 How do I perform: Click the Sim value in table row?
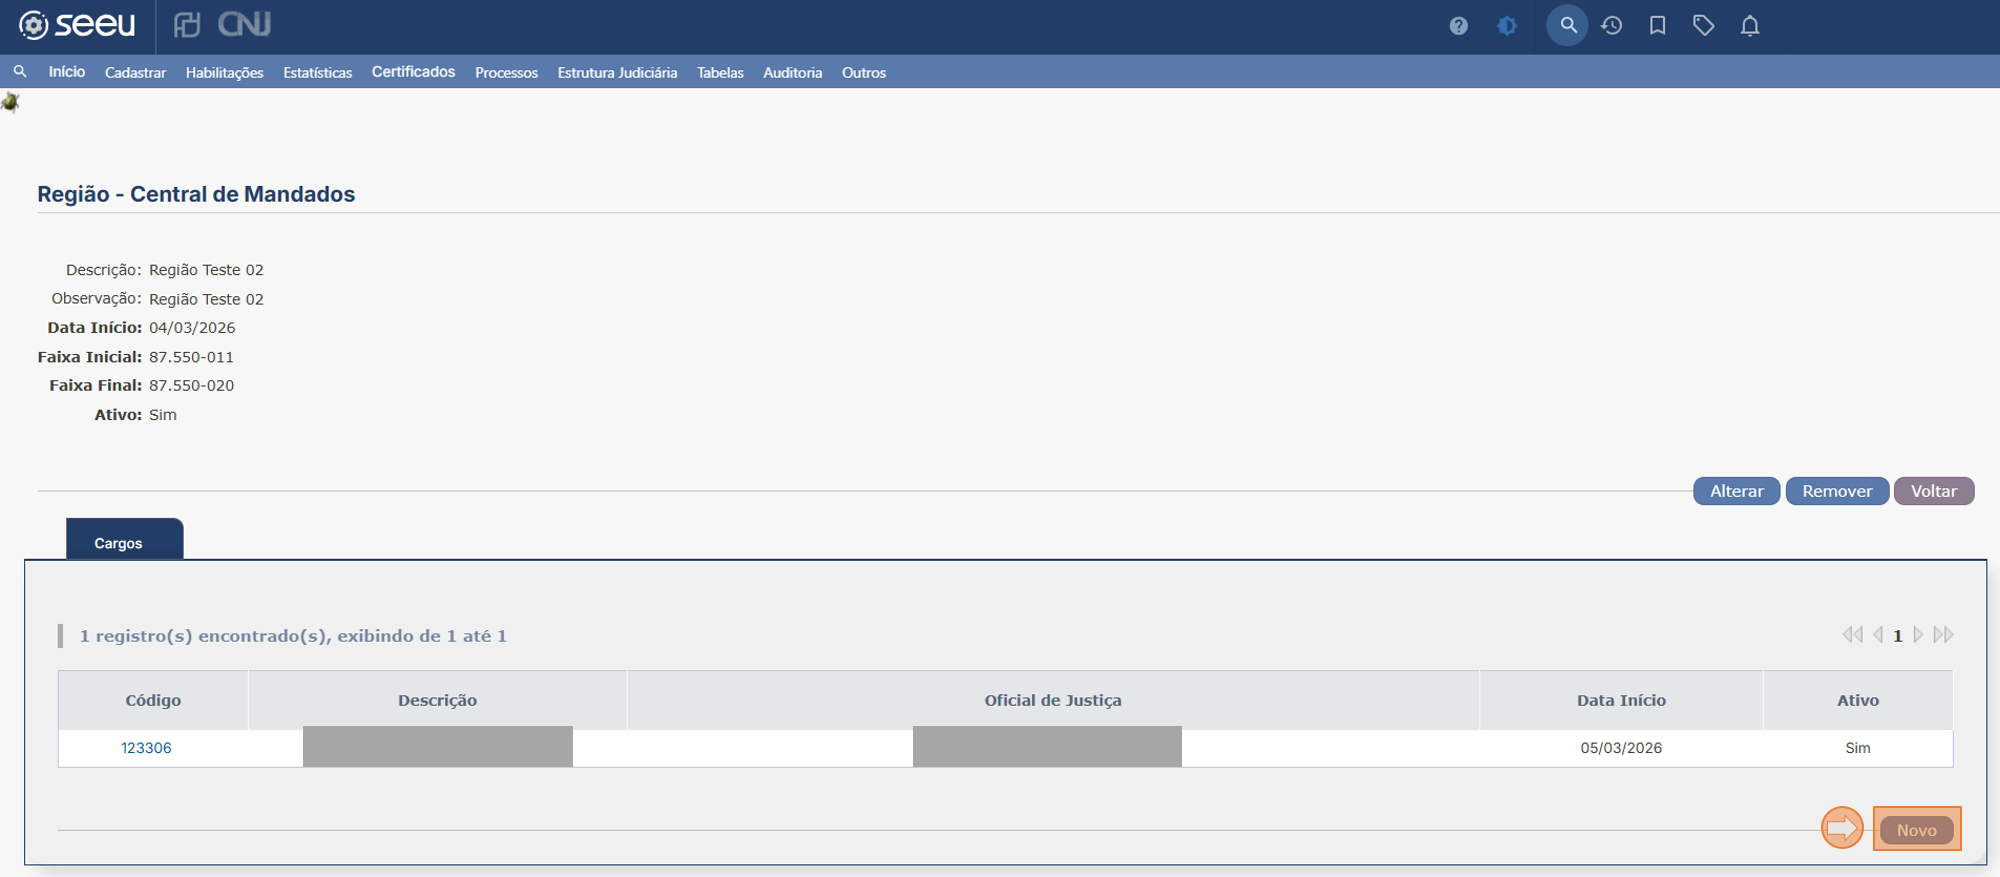[x=1857, y=748]
